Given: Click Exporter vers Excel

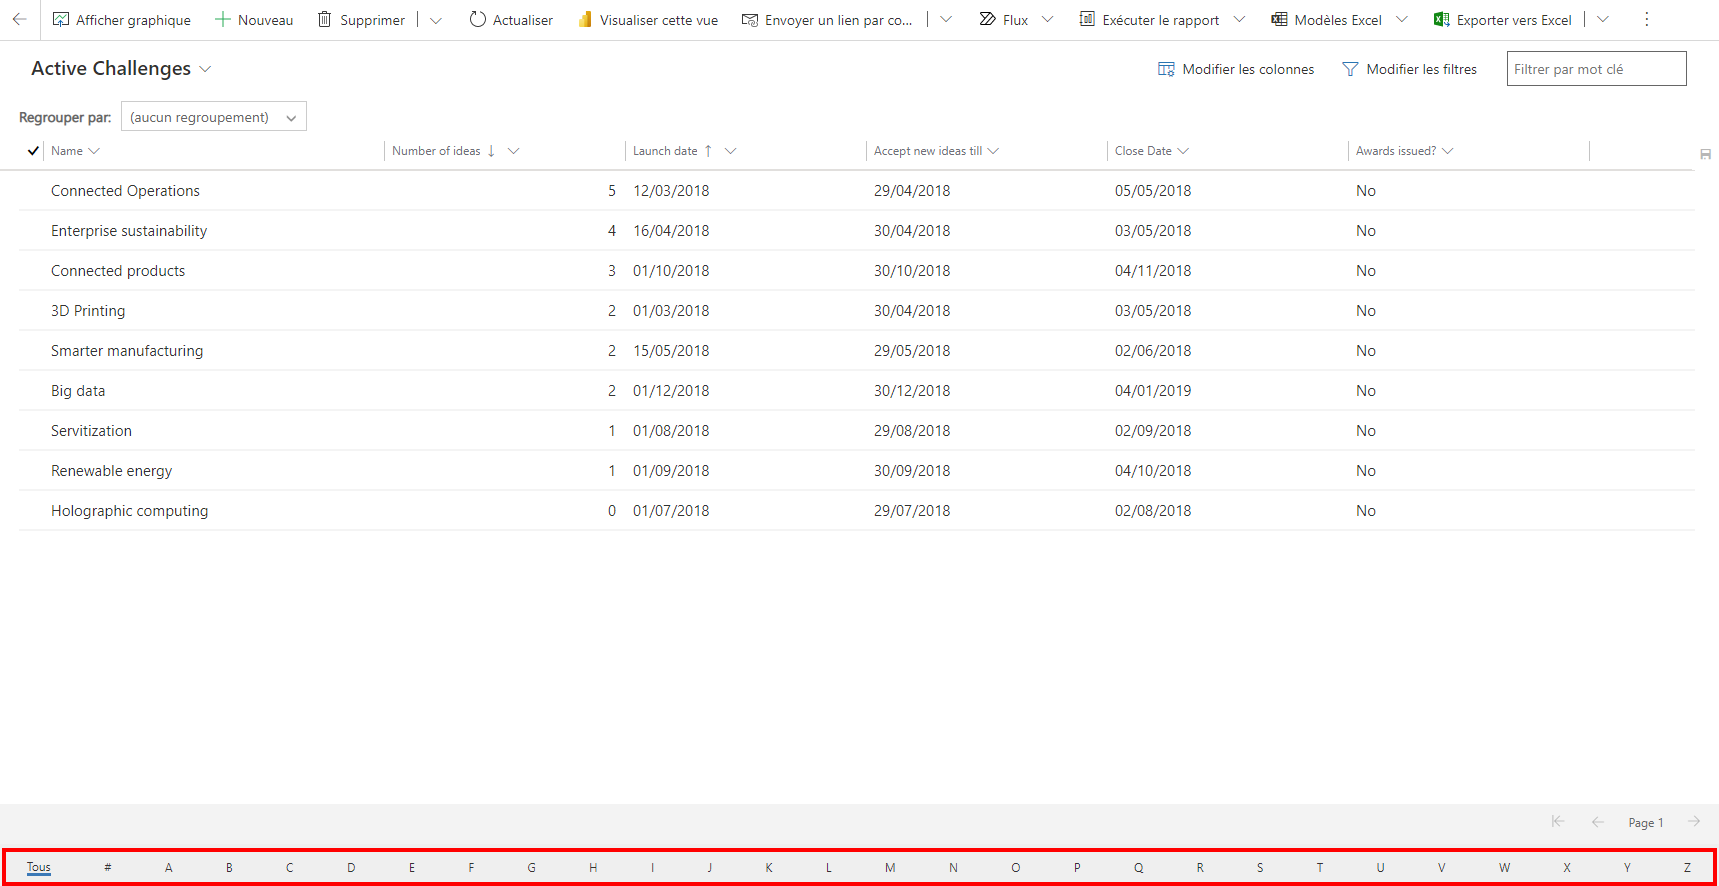Looking at the screenshot, I should coord(1503,20).
